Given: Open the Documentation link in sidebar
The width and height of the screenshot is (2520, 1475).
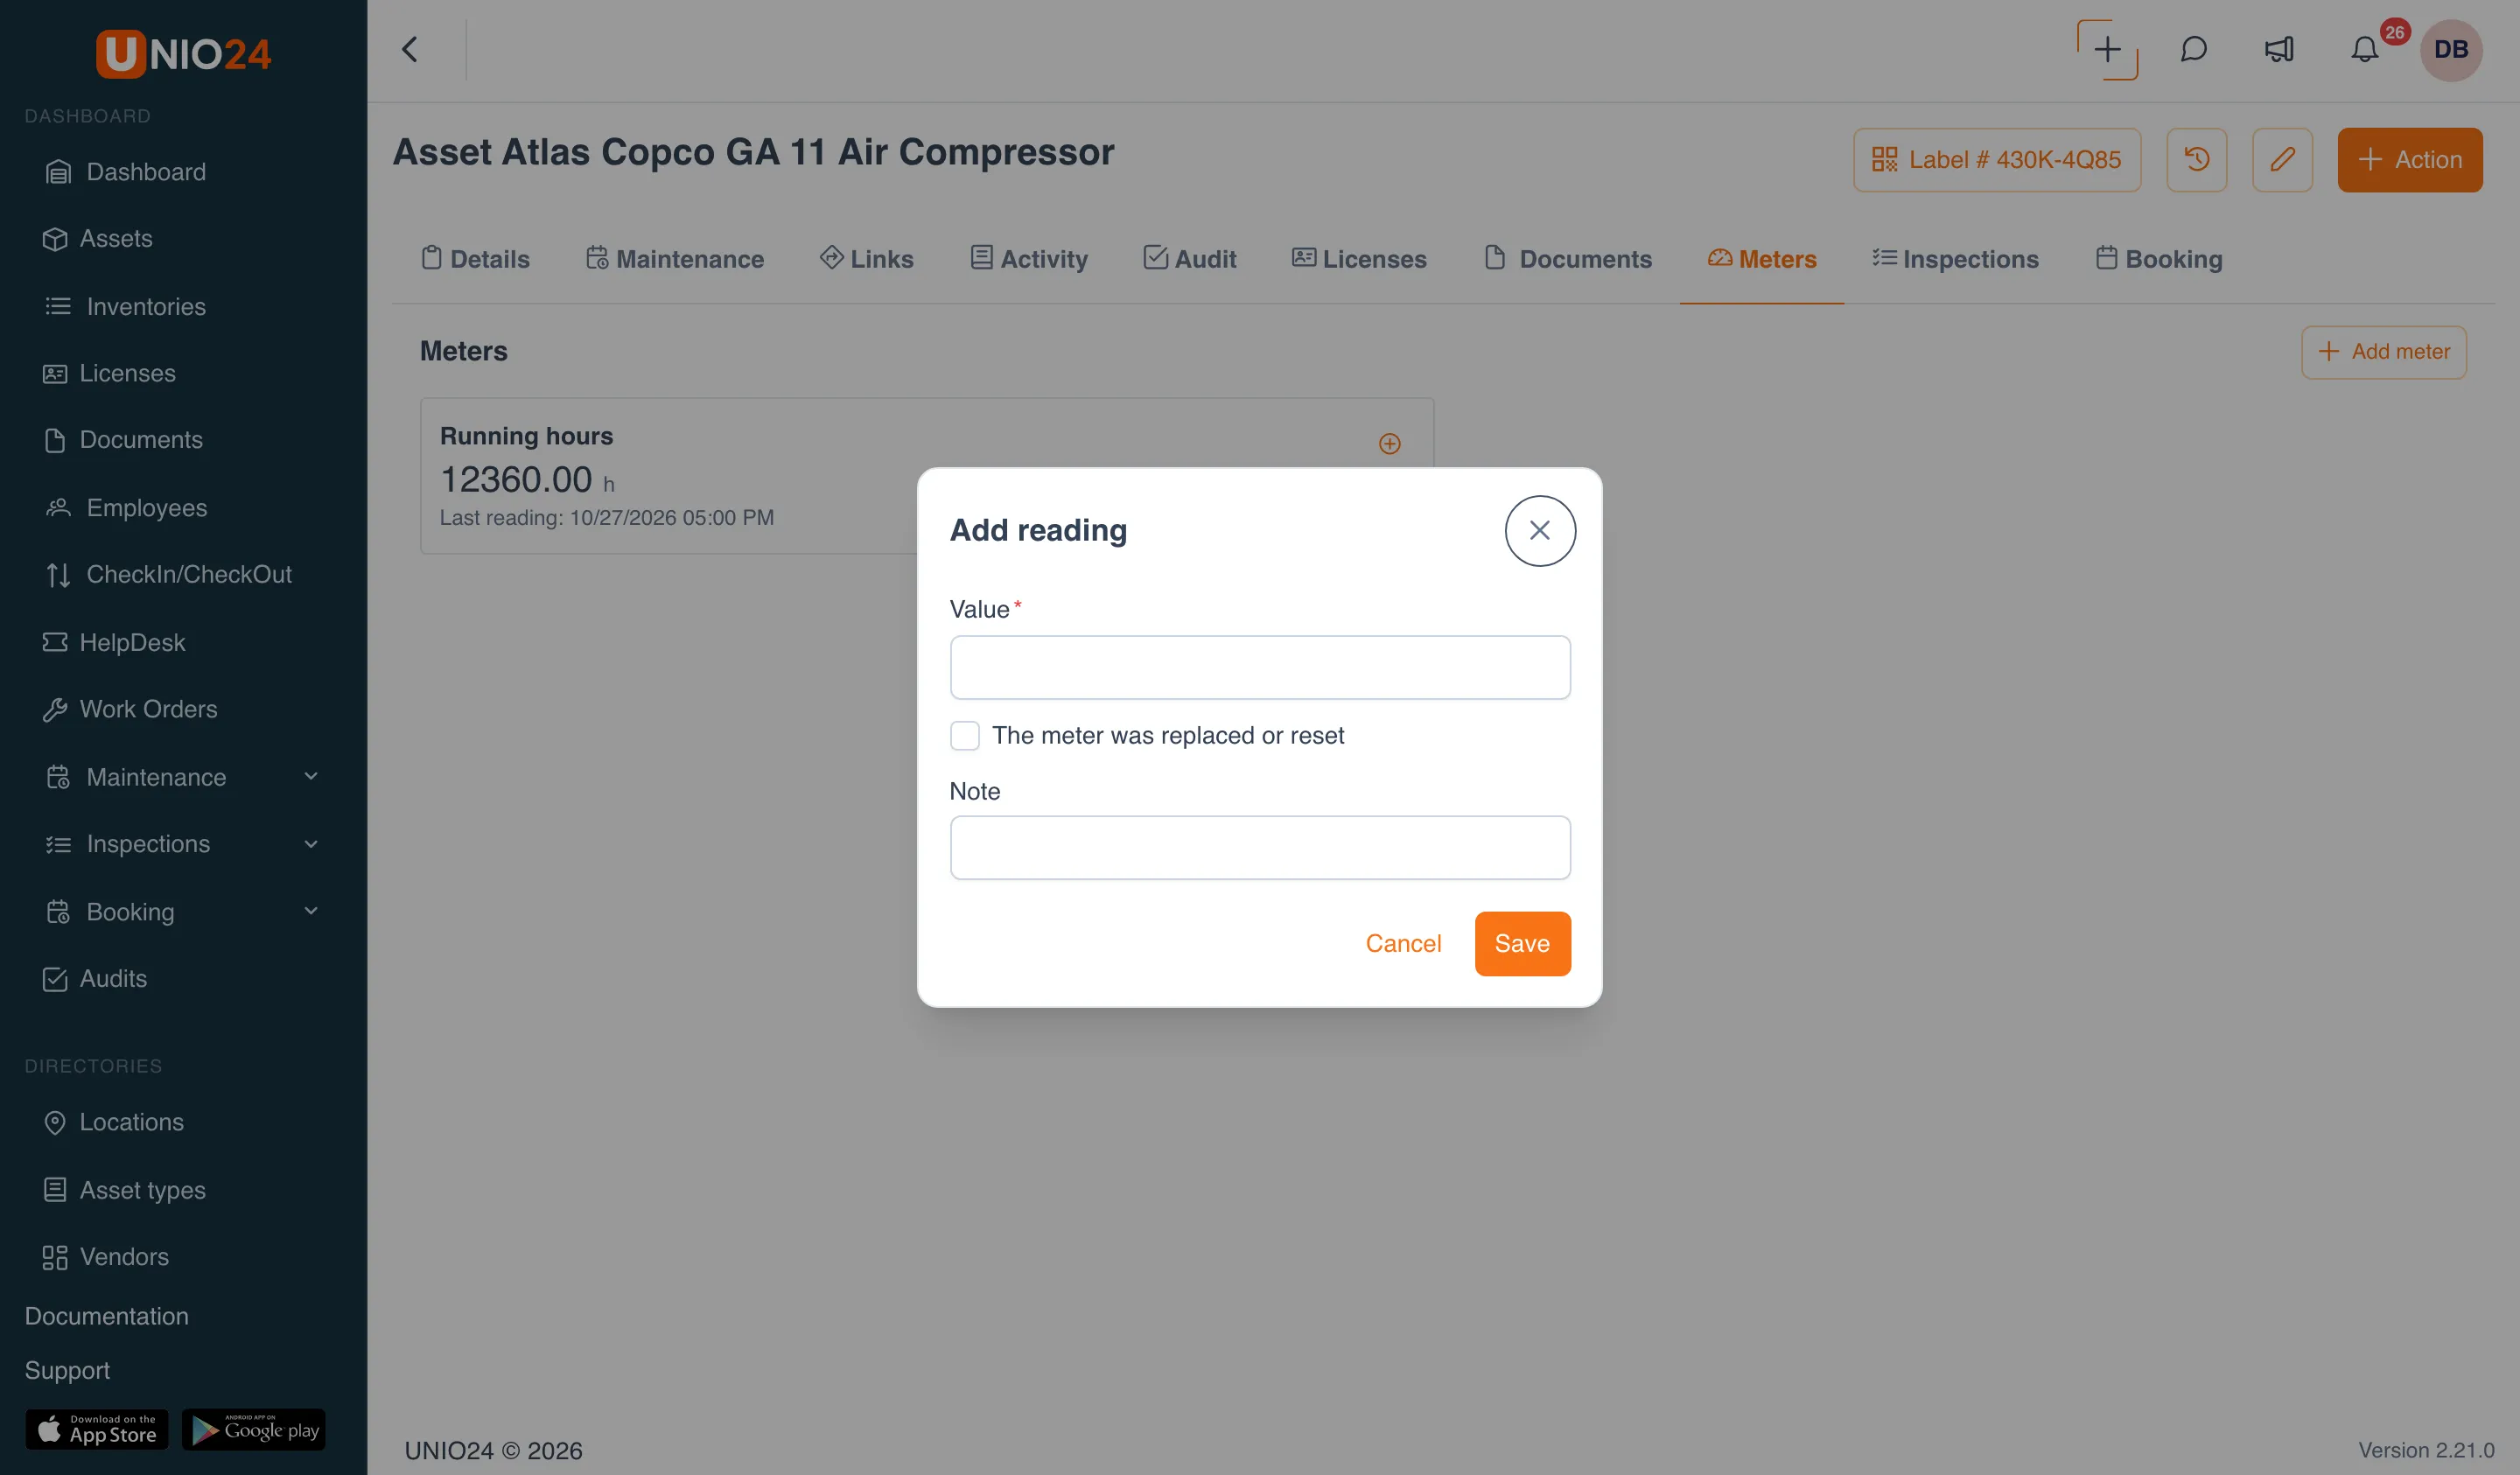Looking at the screenshot, I should 107,1316.
